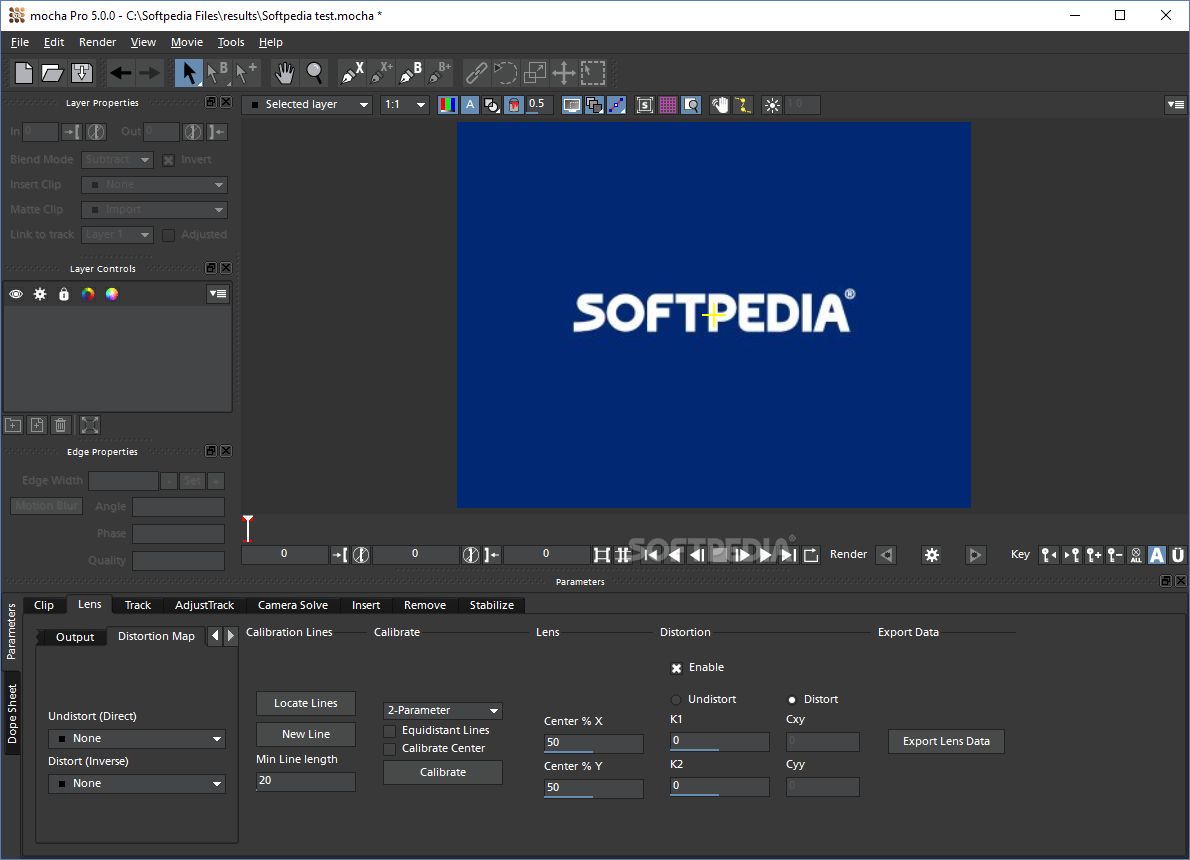Open the 2-Parameter lens model dropdown

pyautogui.click(x=443, y=710)
